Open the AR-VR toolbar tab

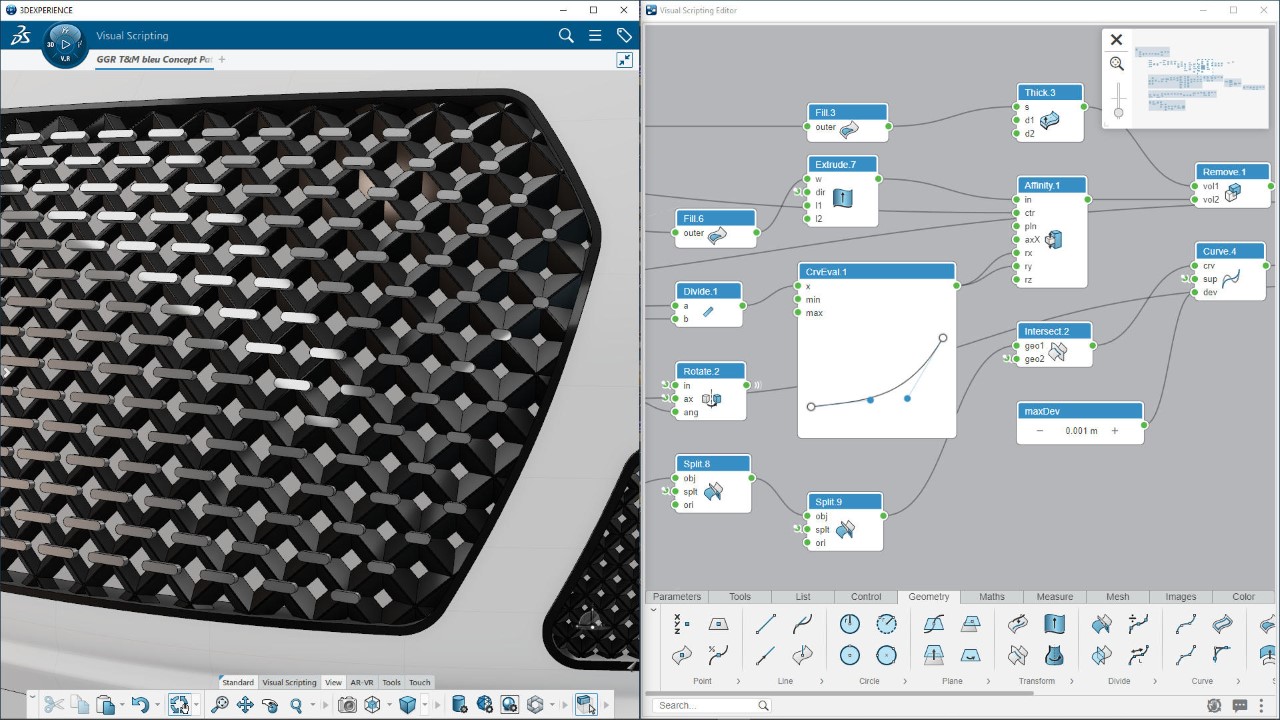(x=361, y=683)
